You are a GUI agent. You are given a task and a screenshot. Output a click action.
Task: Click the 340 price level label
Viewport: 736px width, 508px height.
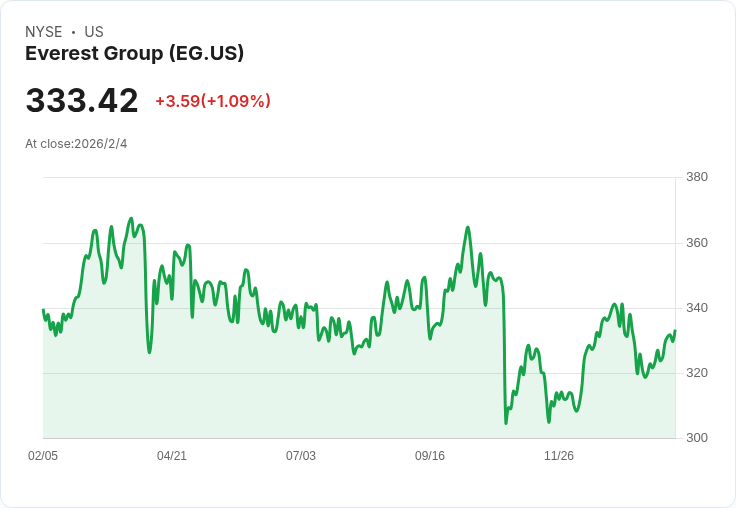click(x=697, y=308)
